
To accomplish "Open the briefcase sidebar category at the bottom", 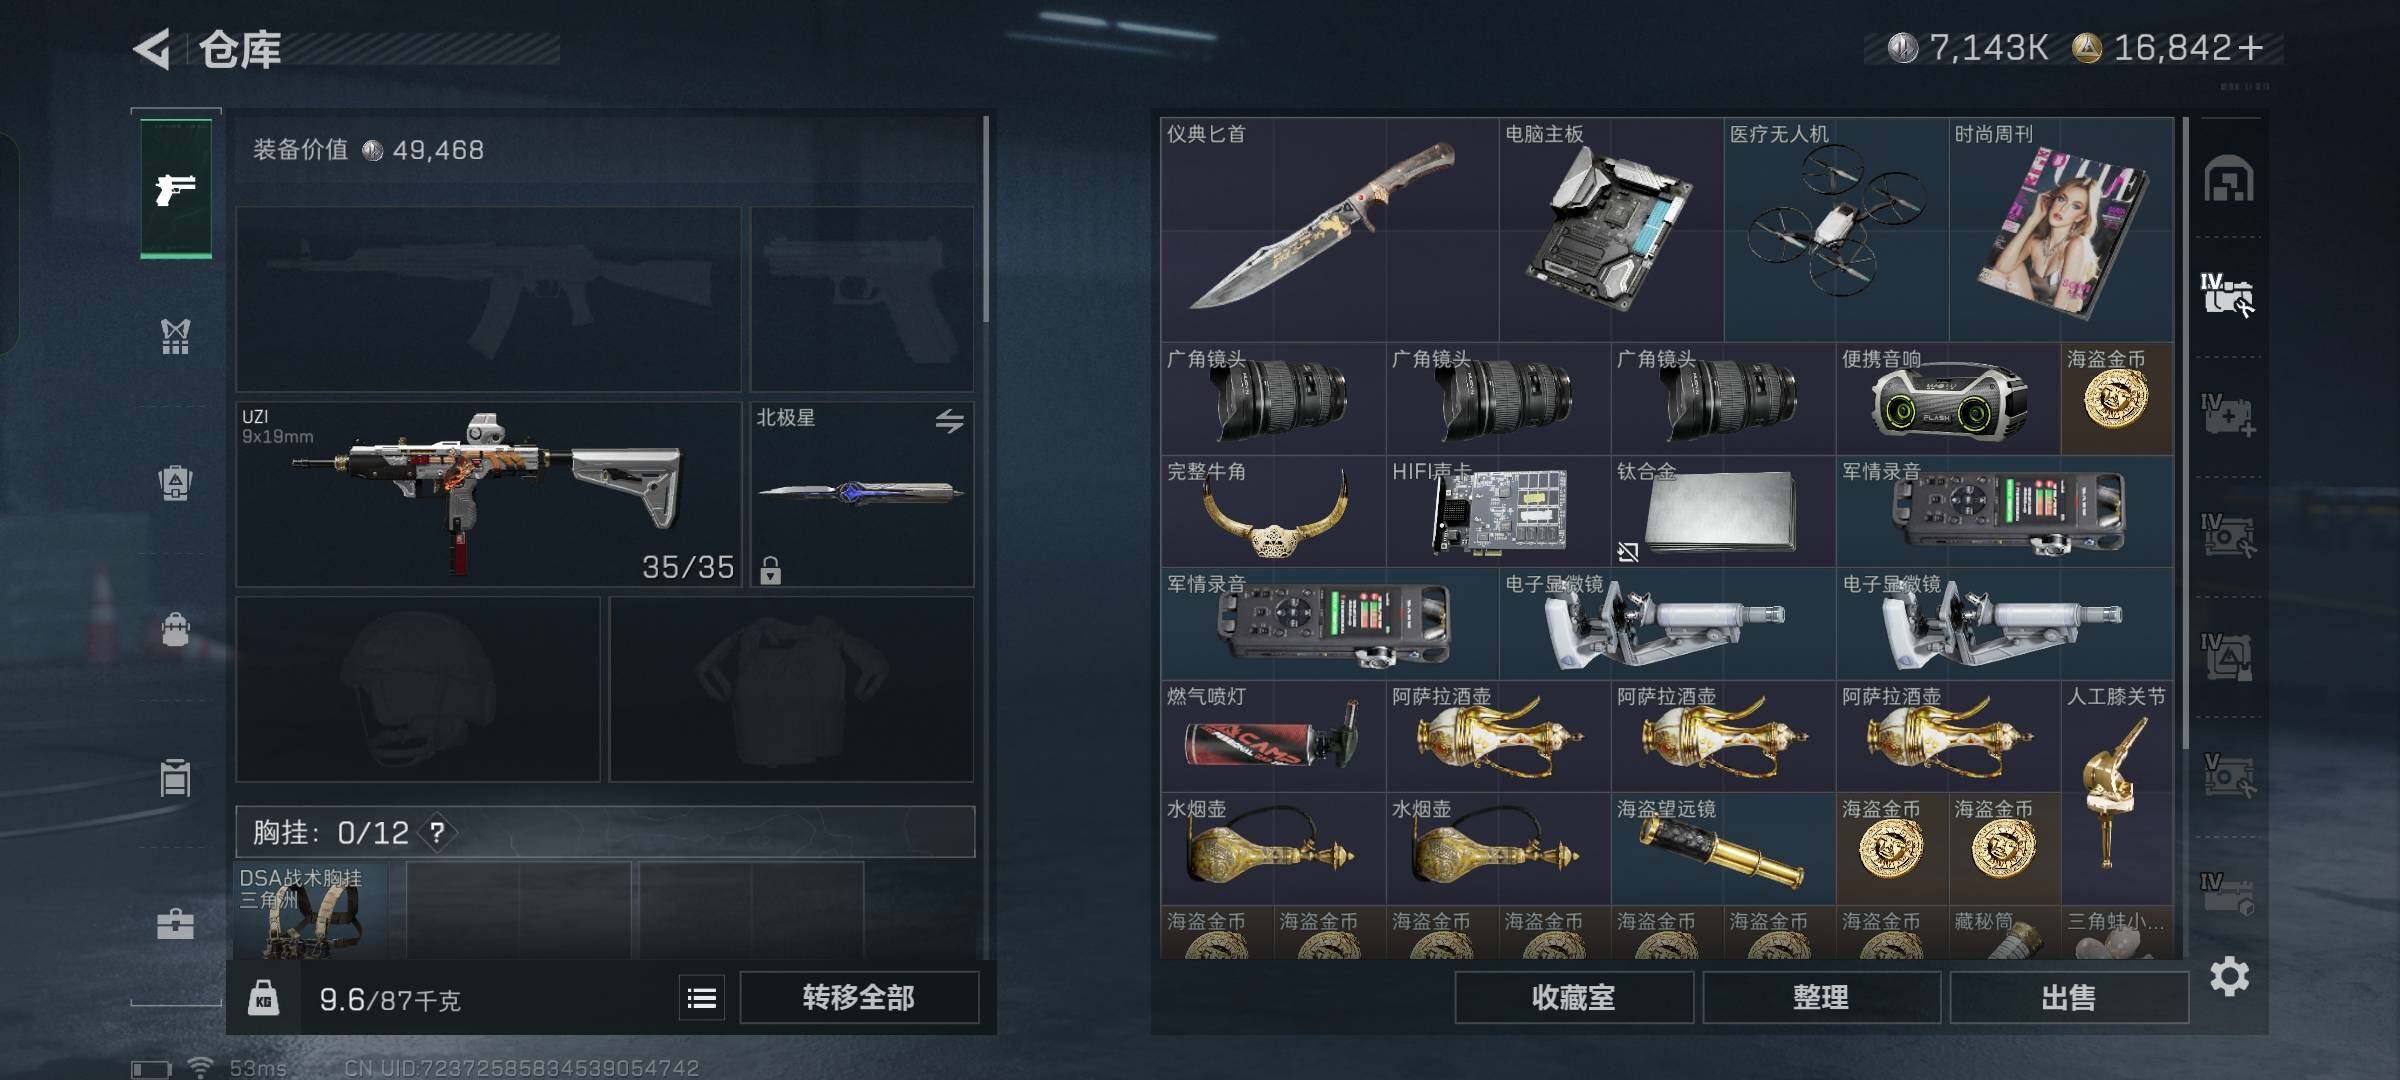I will click(175, 924).
